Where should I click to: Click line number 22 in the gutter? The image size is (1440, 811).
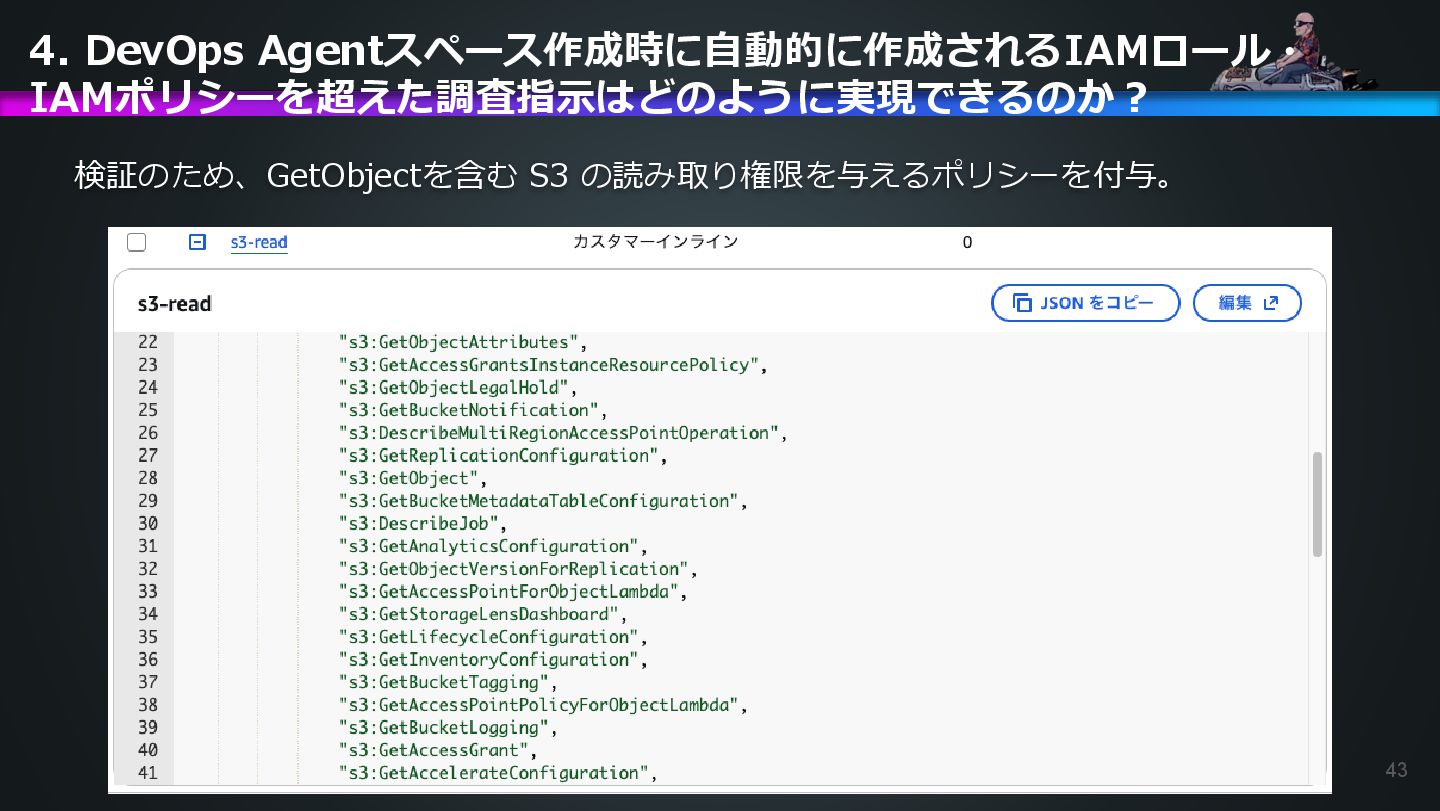point(148,342)
